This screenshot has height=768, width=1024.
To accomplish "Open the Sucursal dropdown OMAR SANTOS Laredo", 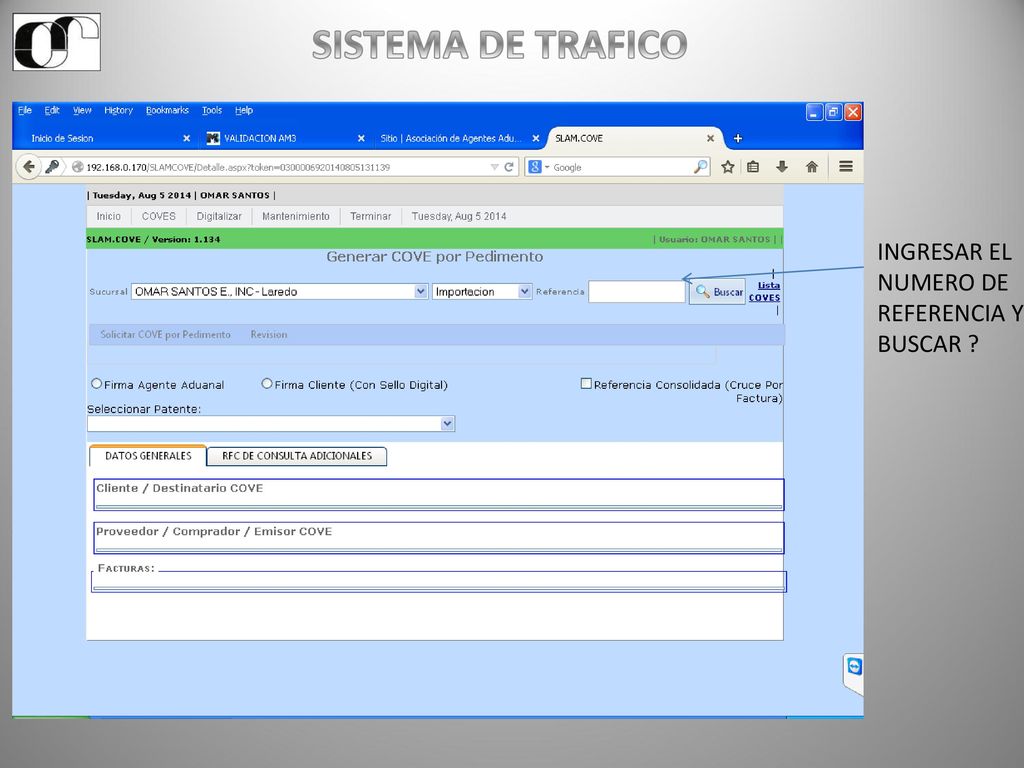I will click(280, 291).
